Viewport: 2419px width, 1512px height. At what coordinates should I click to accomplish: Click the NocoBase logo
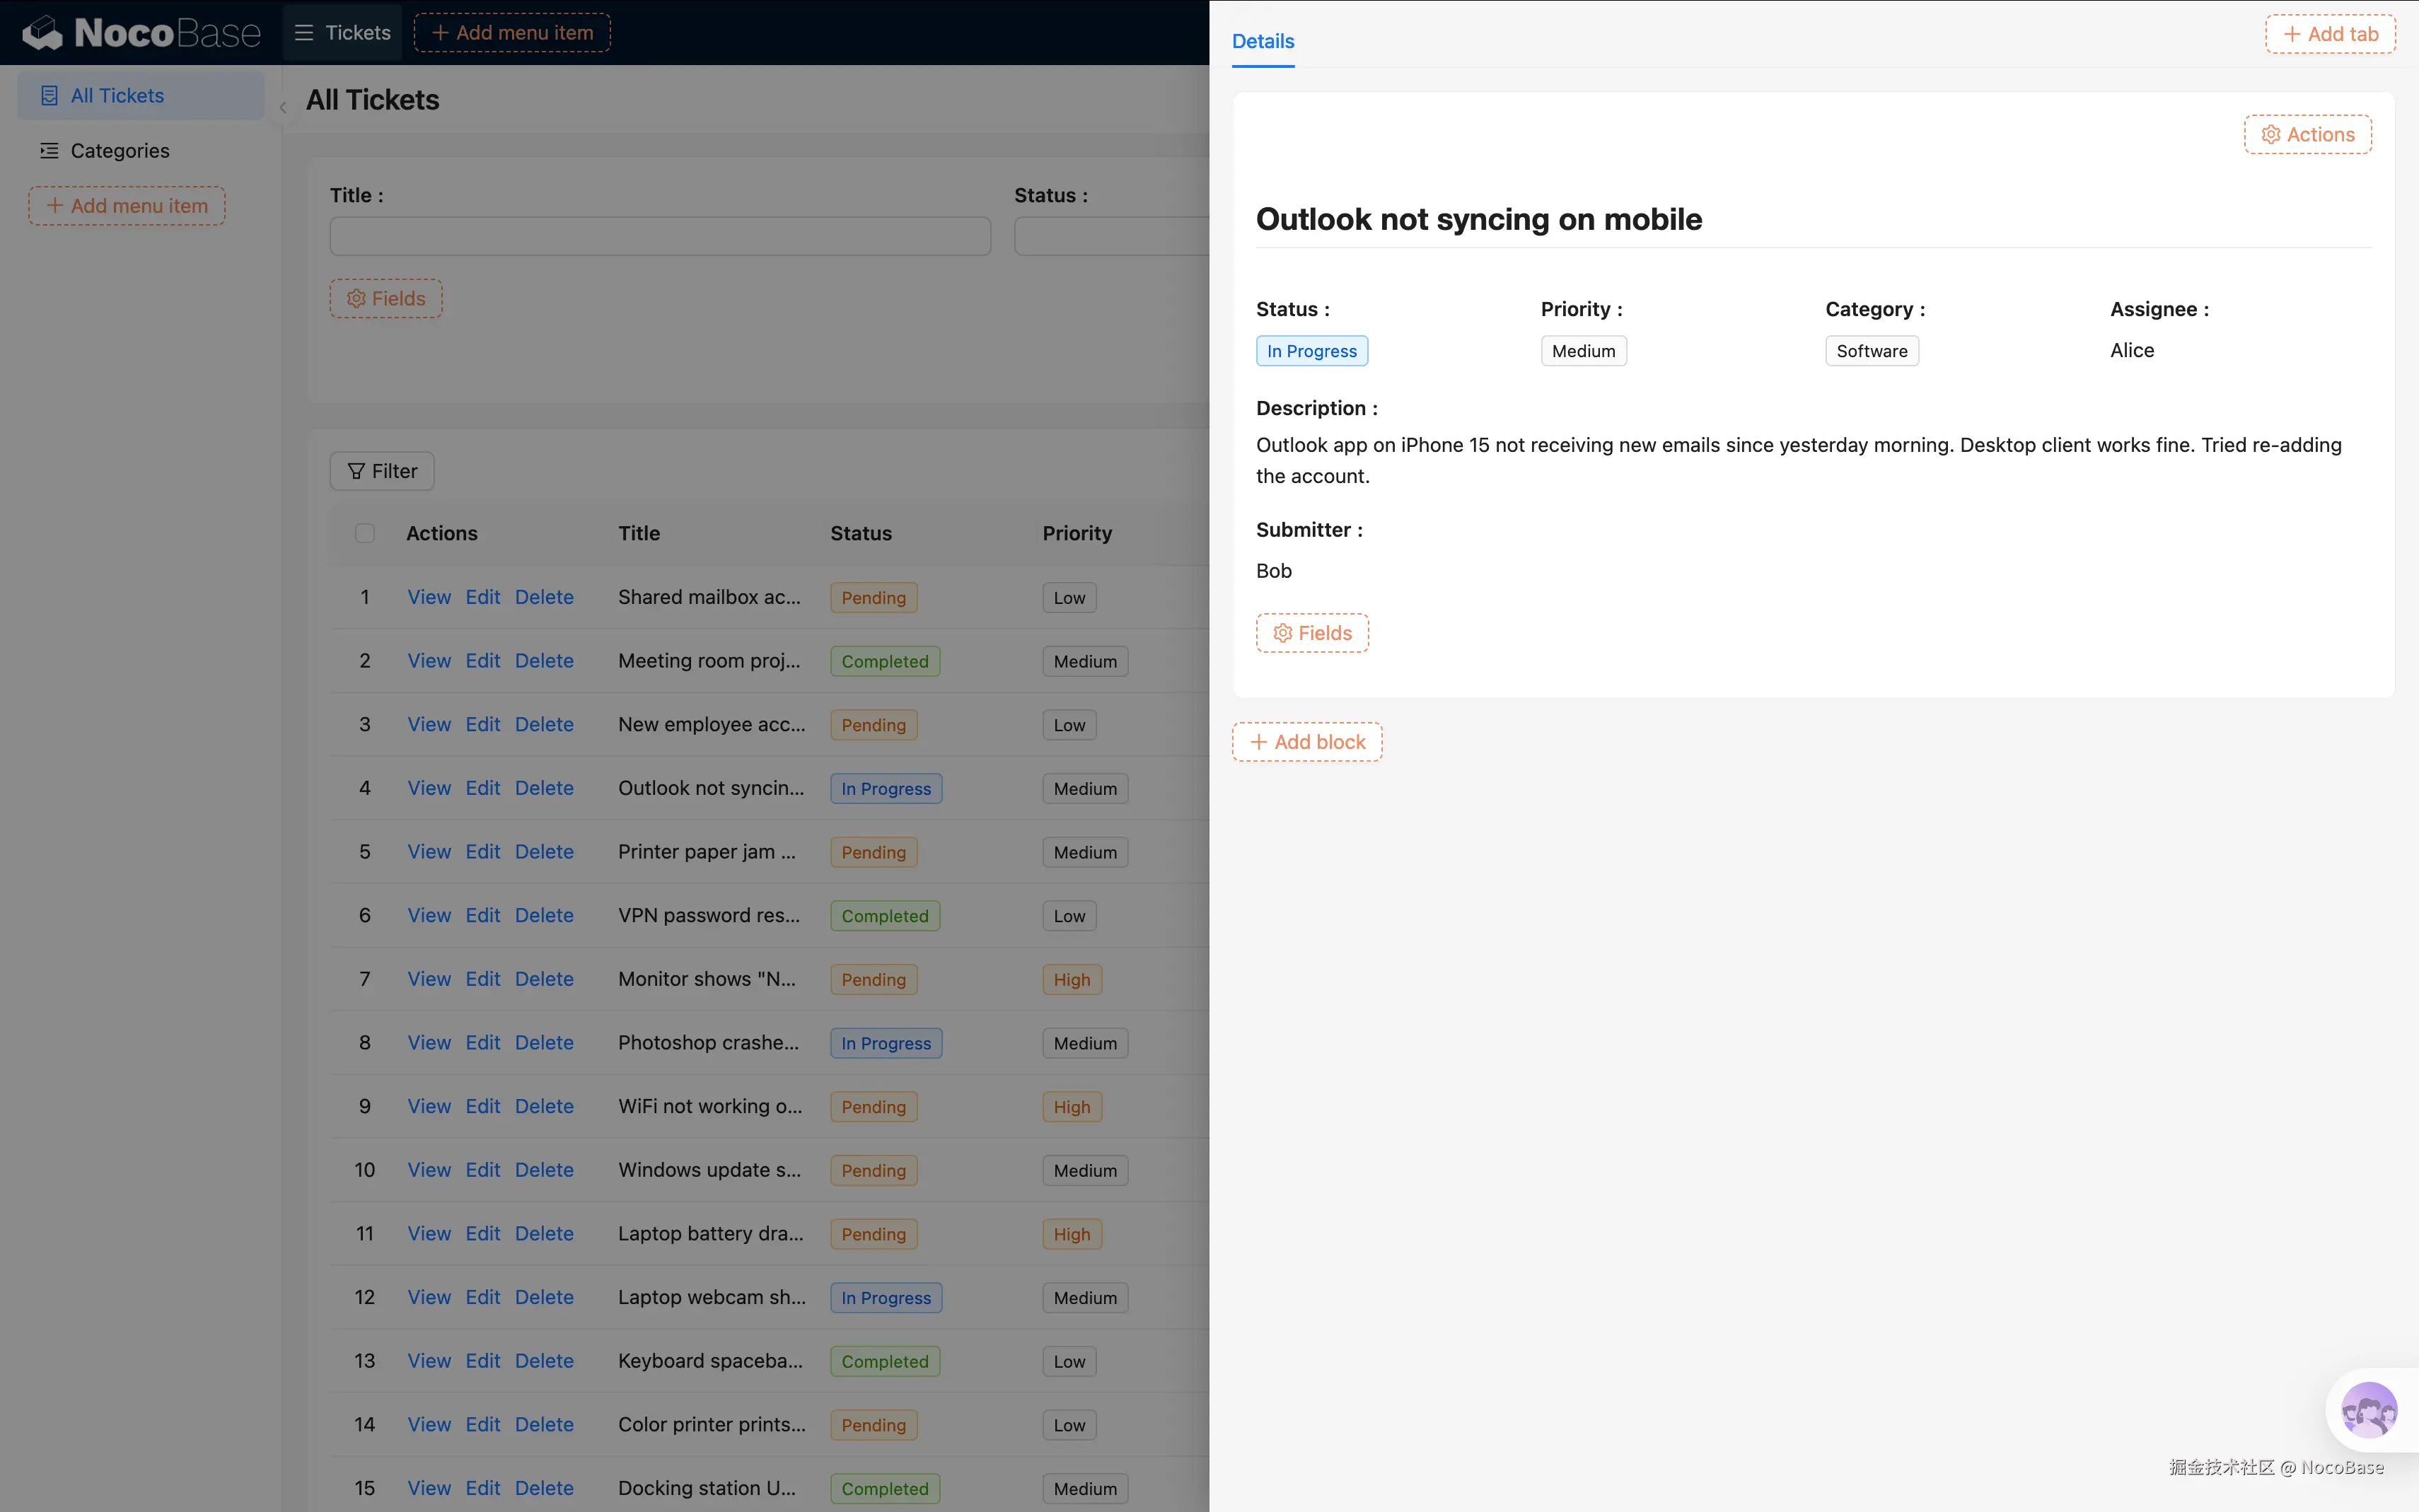click(141, 33)
